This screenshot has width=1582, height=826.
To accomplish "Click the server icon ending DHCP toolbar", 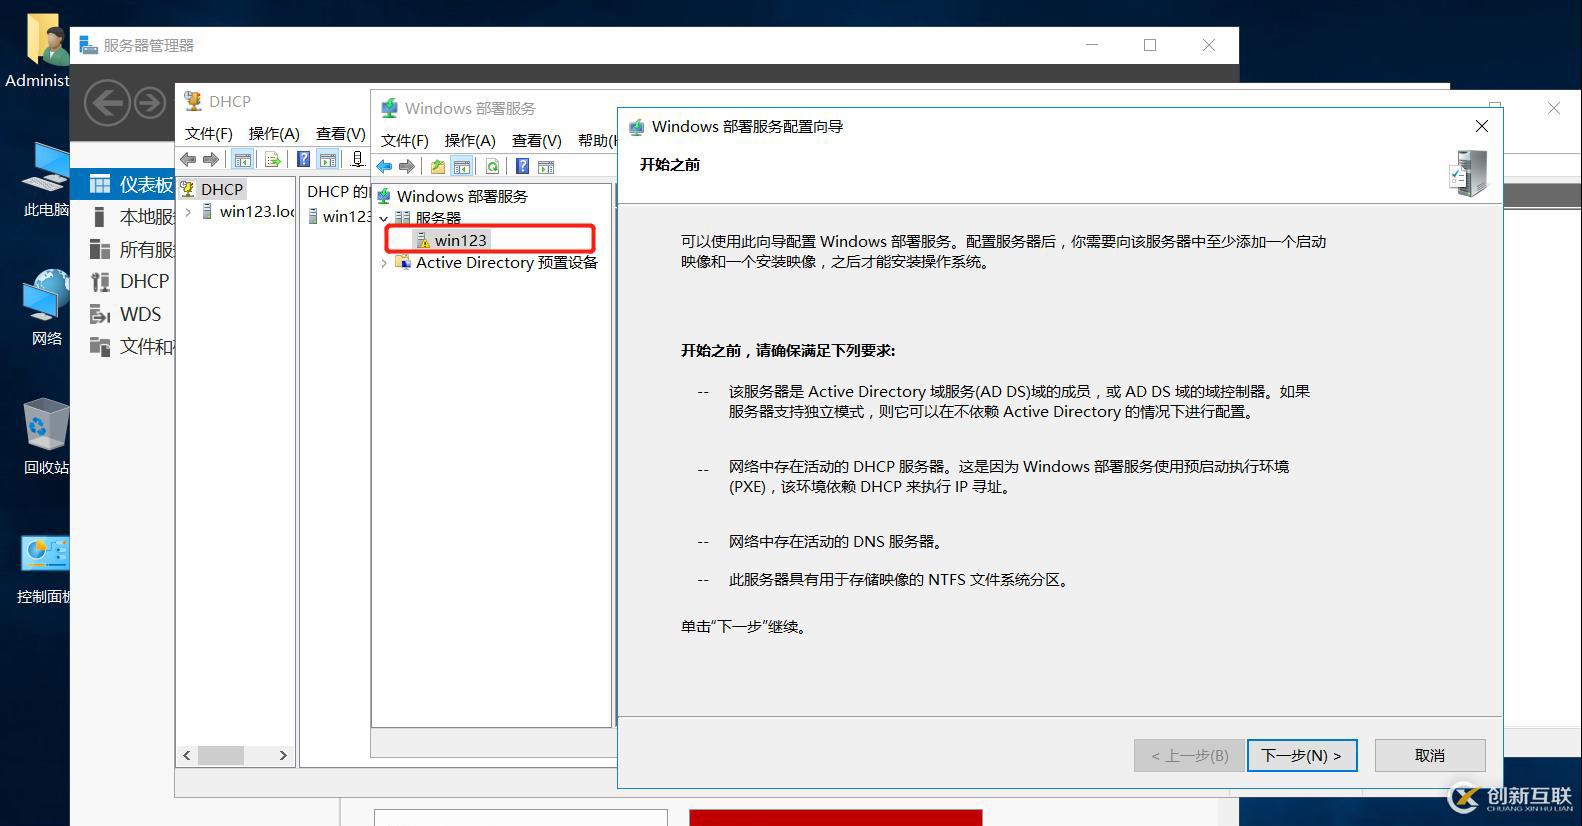I will coord(357,159).
